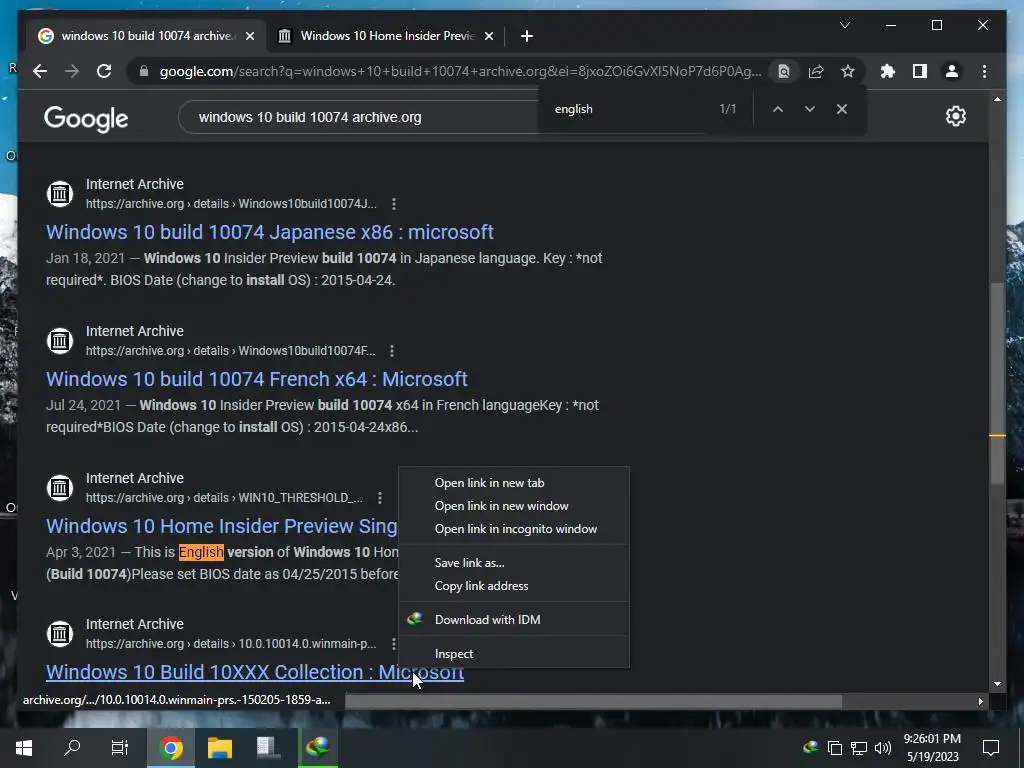Open the Extensions puzzle icon

pyautogui.click(x=888, y=71)
